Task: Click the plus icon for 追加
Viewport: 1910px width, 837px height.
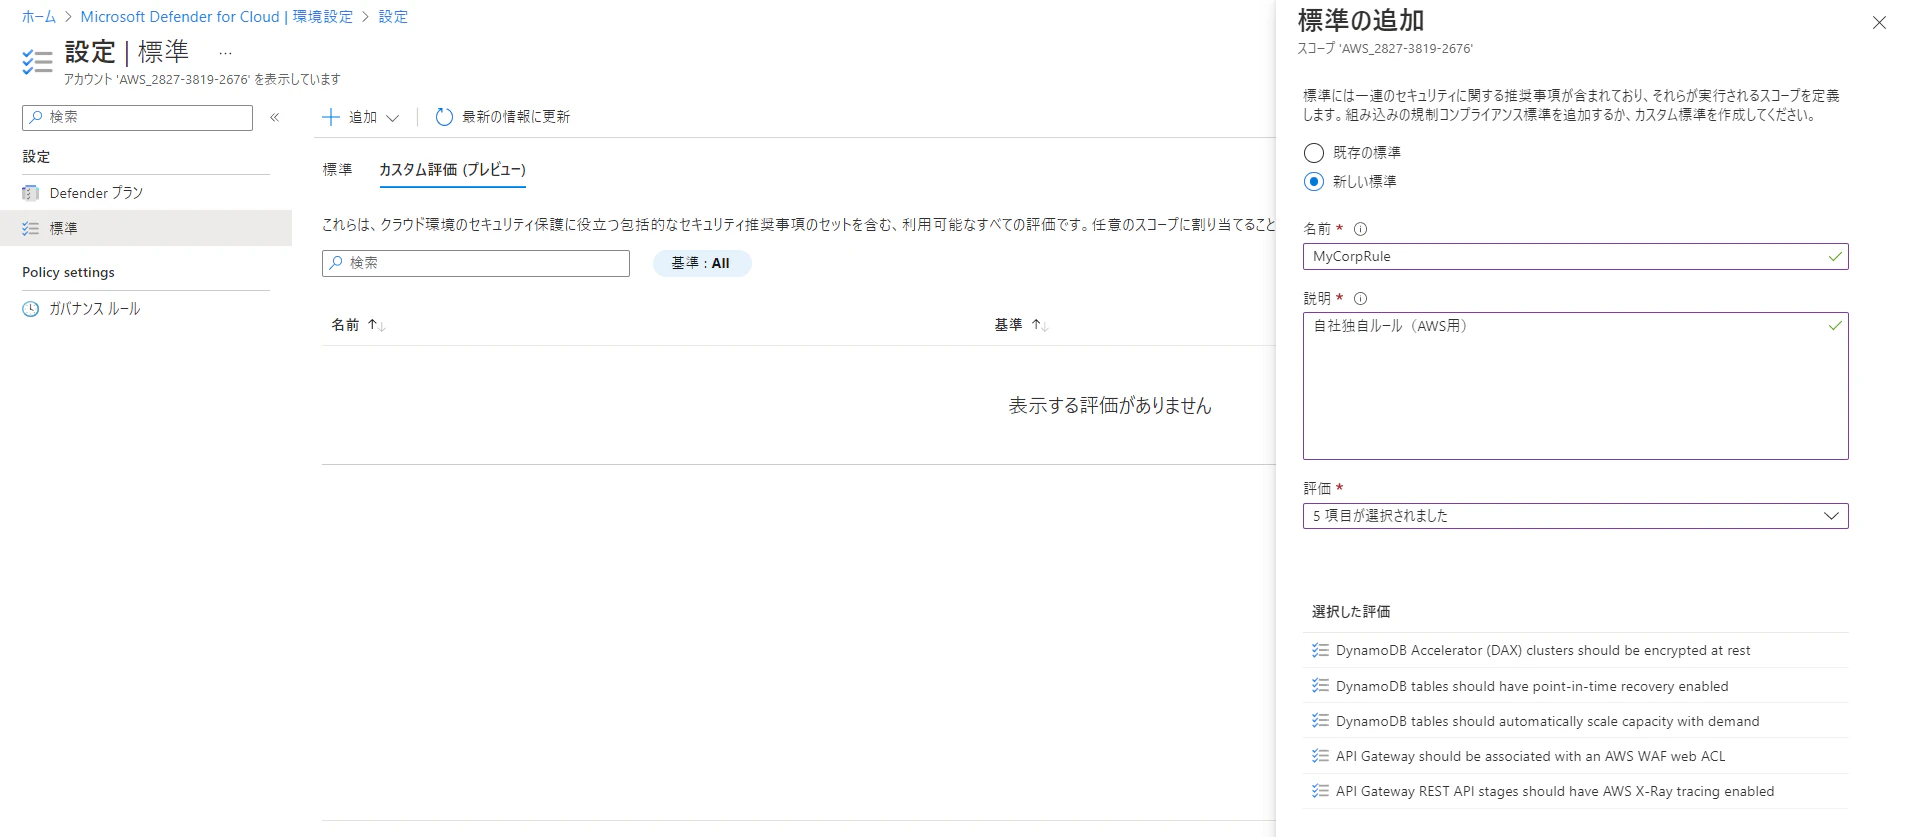Action: (x=331, y=117)
